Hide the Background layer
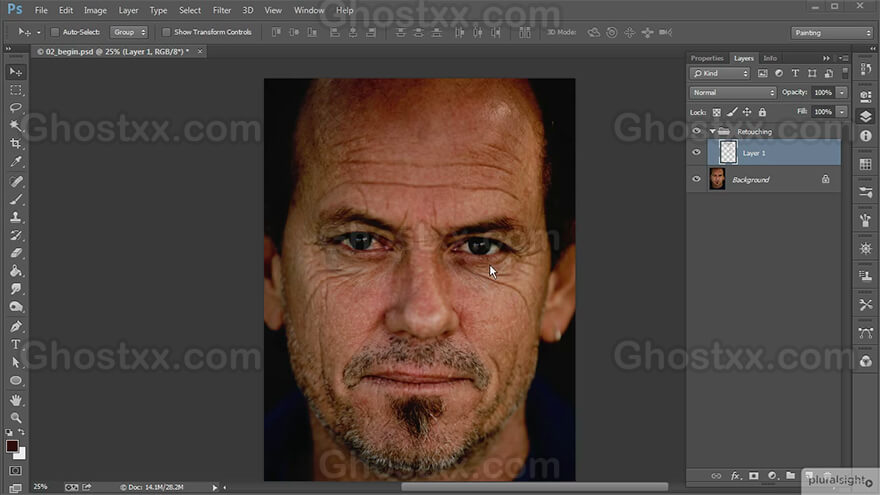This screenshot has width=880, height=495. (696, 179)
